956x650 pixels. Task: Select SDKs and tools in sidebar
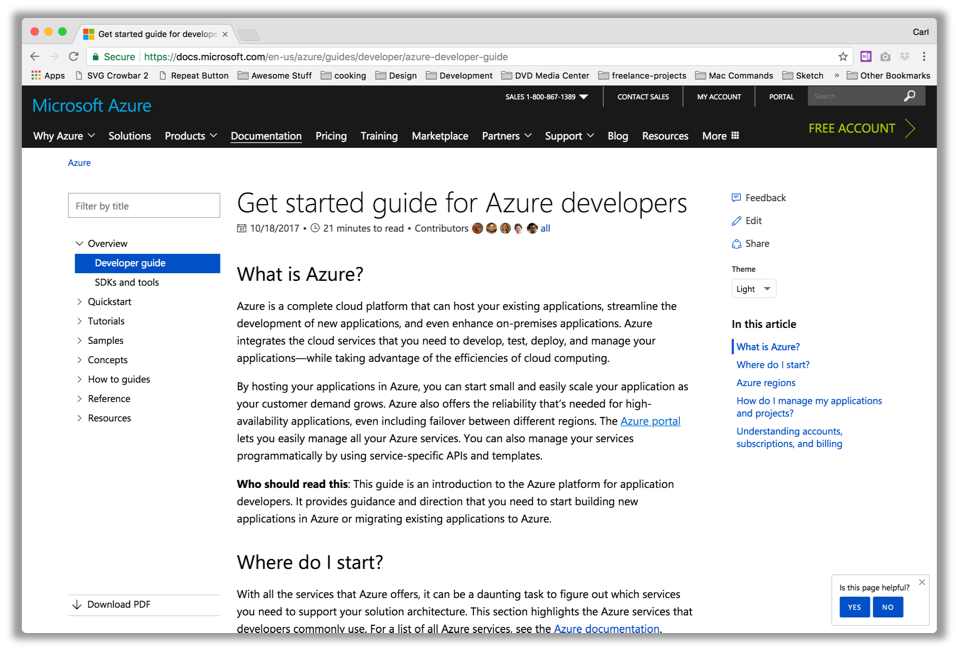click(x=127, y=282)
